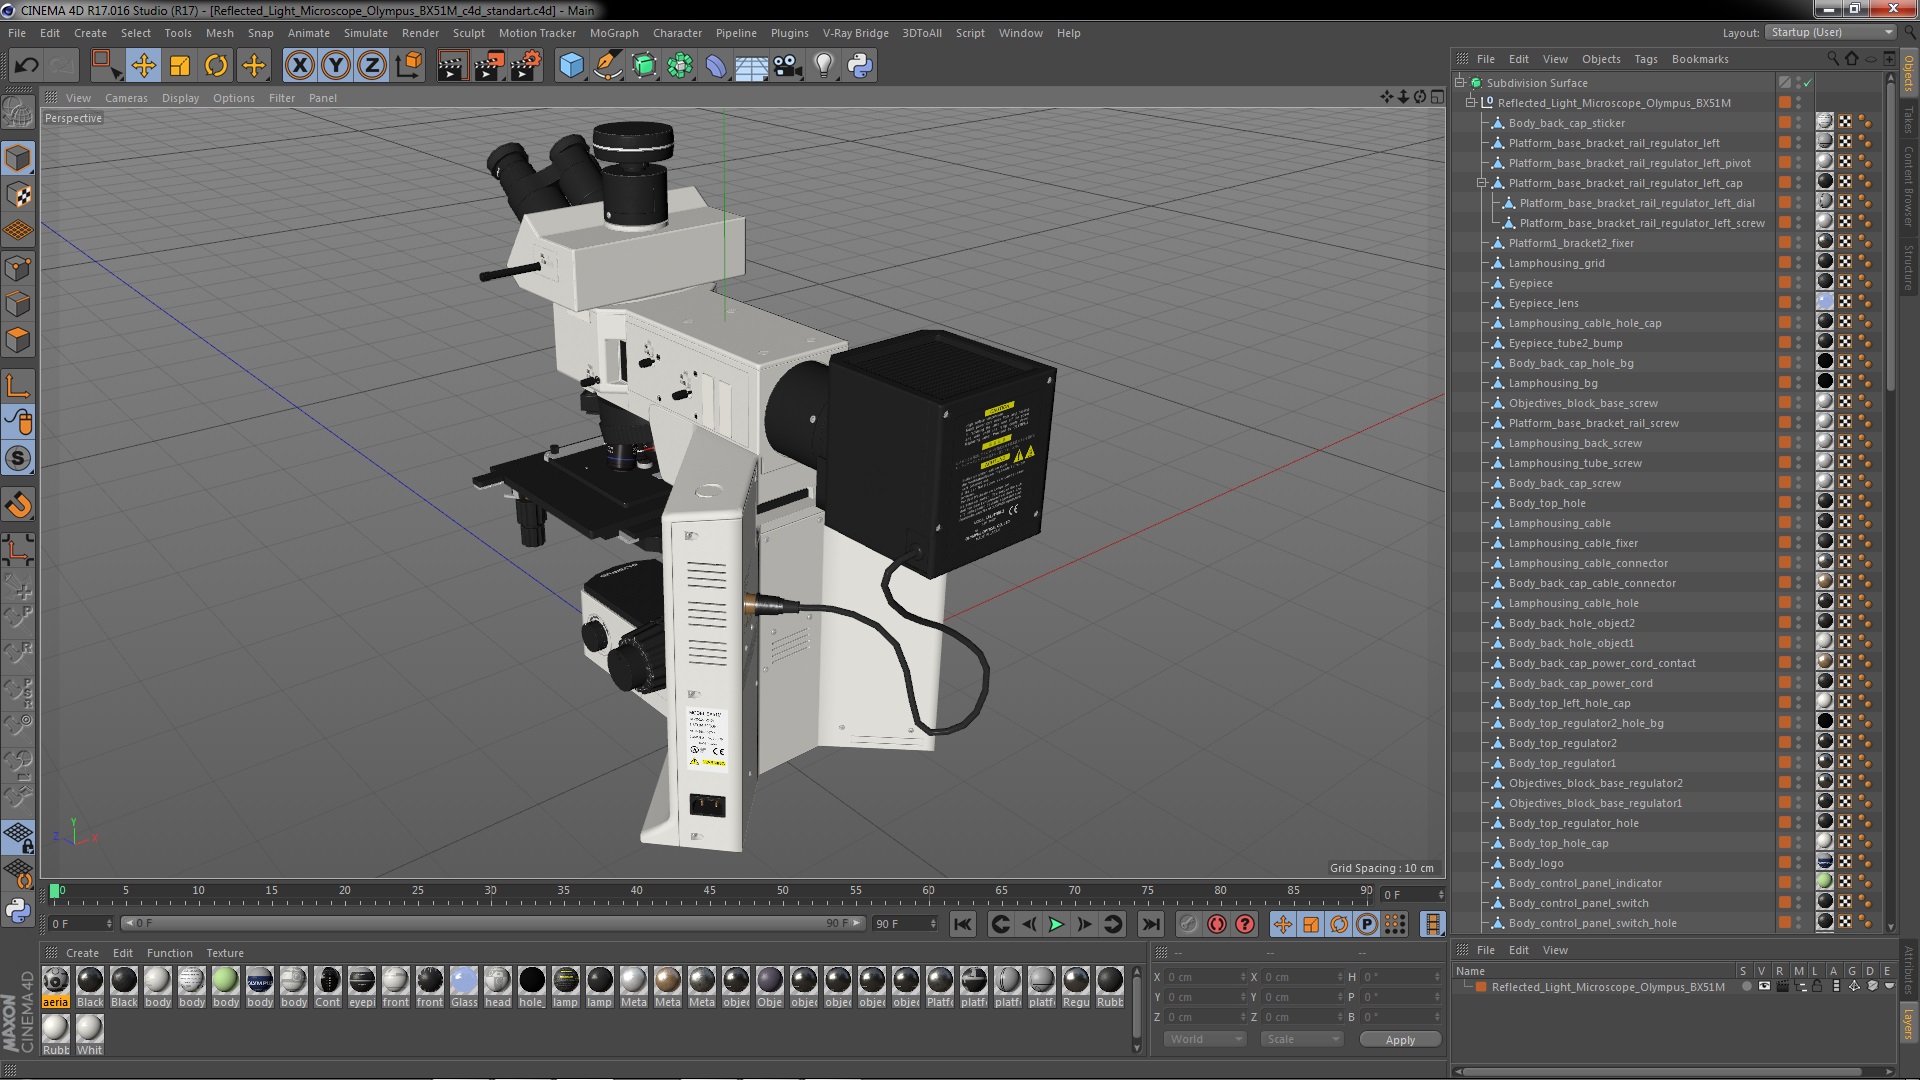Select Lamphousing_cable in object list
This screenshot has height=1080, width=1920.
1559,523
